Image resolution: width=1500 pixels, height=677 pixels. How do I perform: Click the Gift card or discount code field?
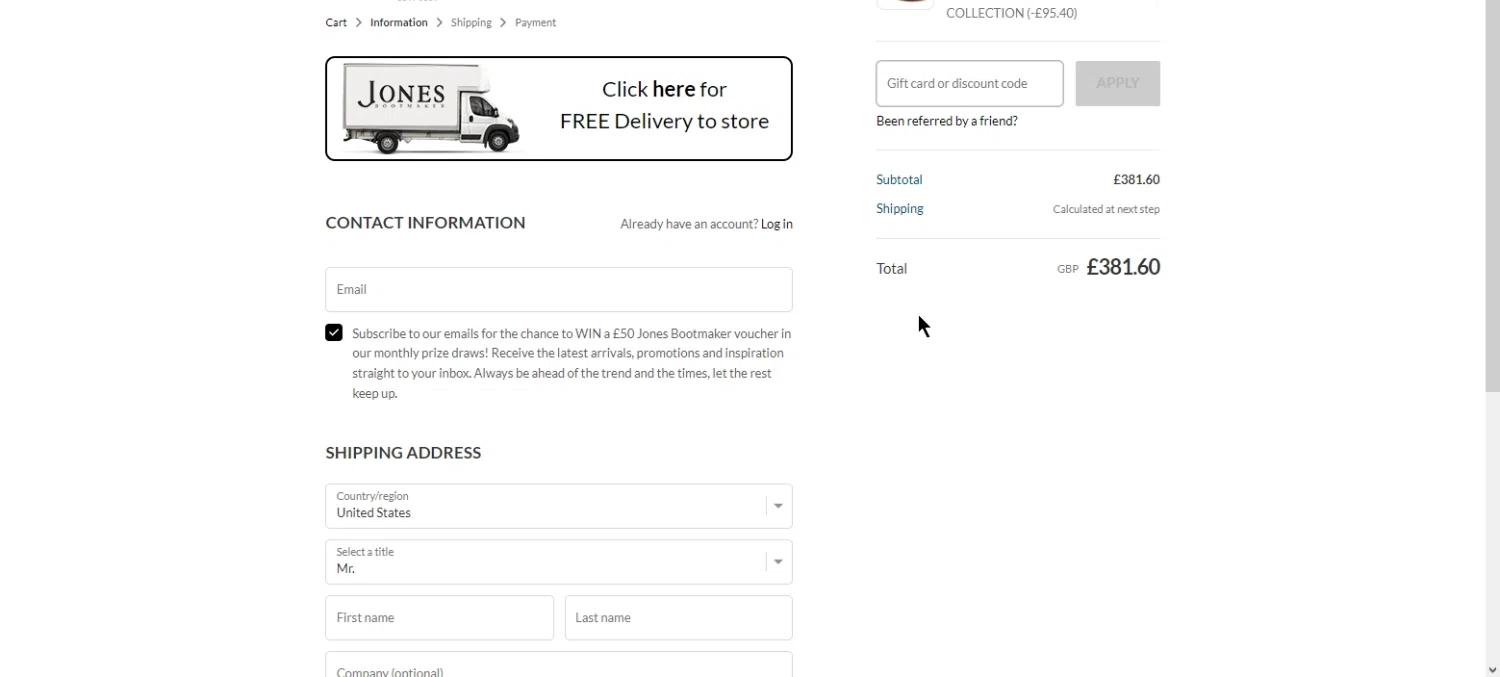(x=970, y=83)
